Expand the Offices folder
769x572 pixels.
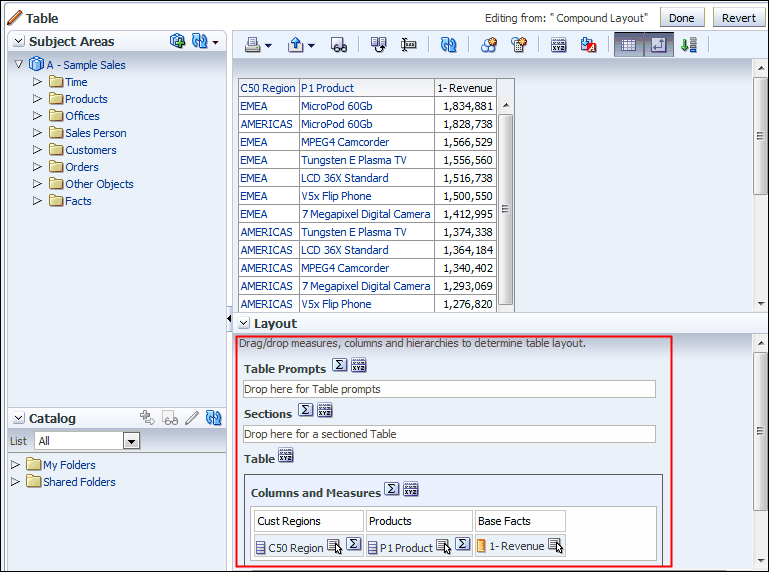(37, 116)
